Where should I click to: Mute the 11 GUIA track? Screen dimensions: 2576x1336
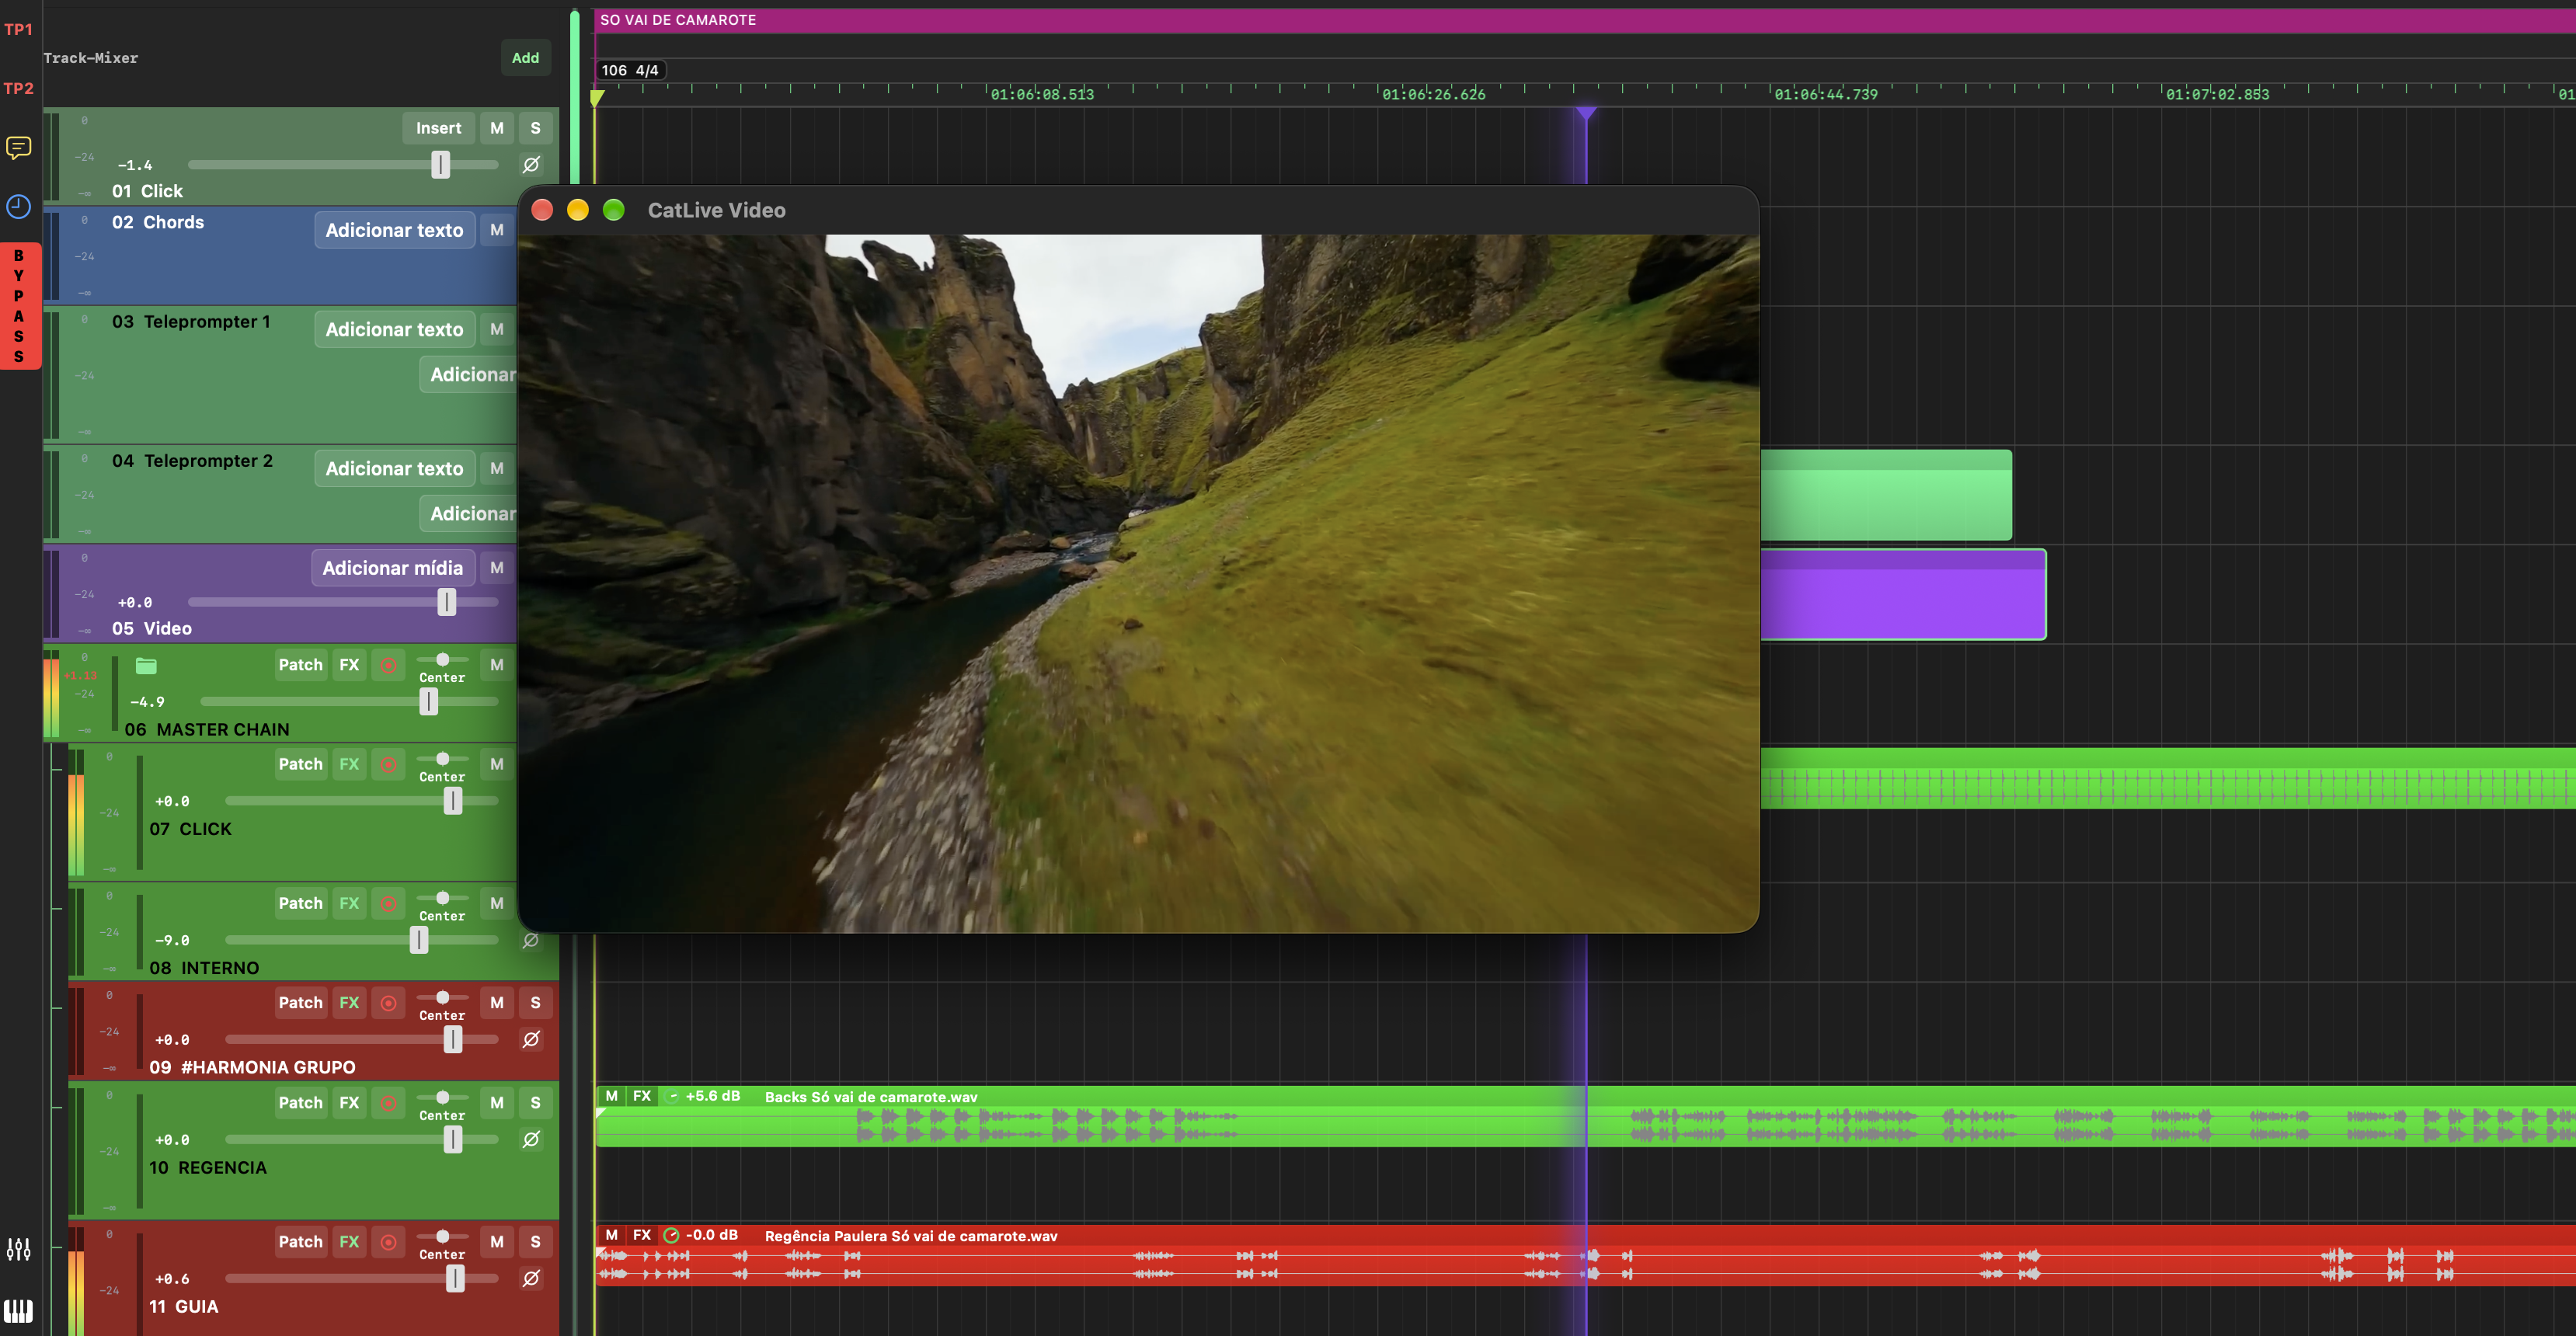click(497, 1241)
